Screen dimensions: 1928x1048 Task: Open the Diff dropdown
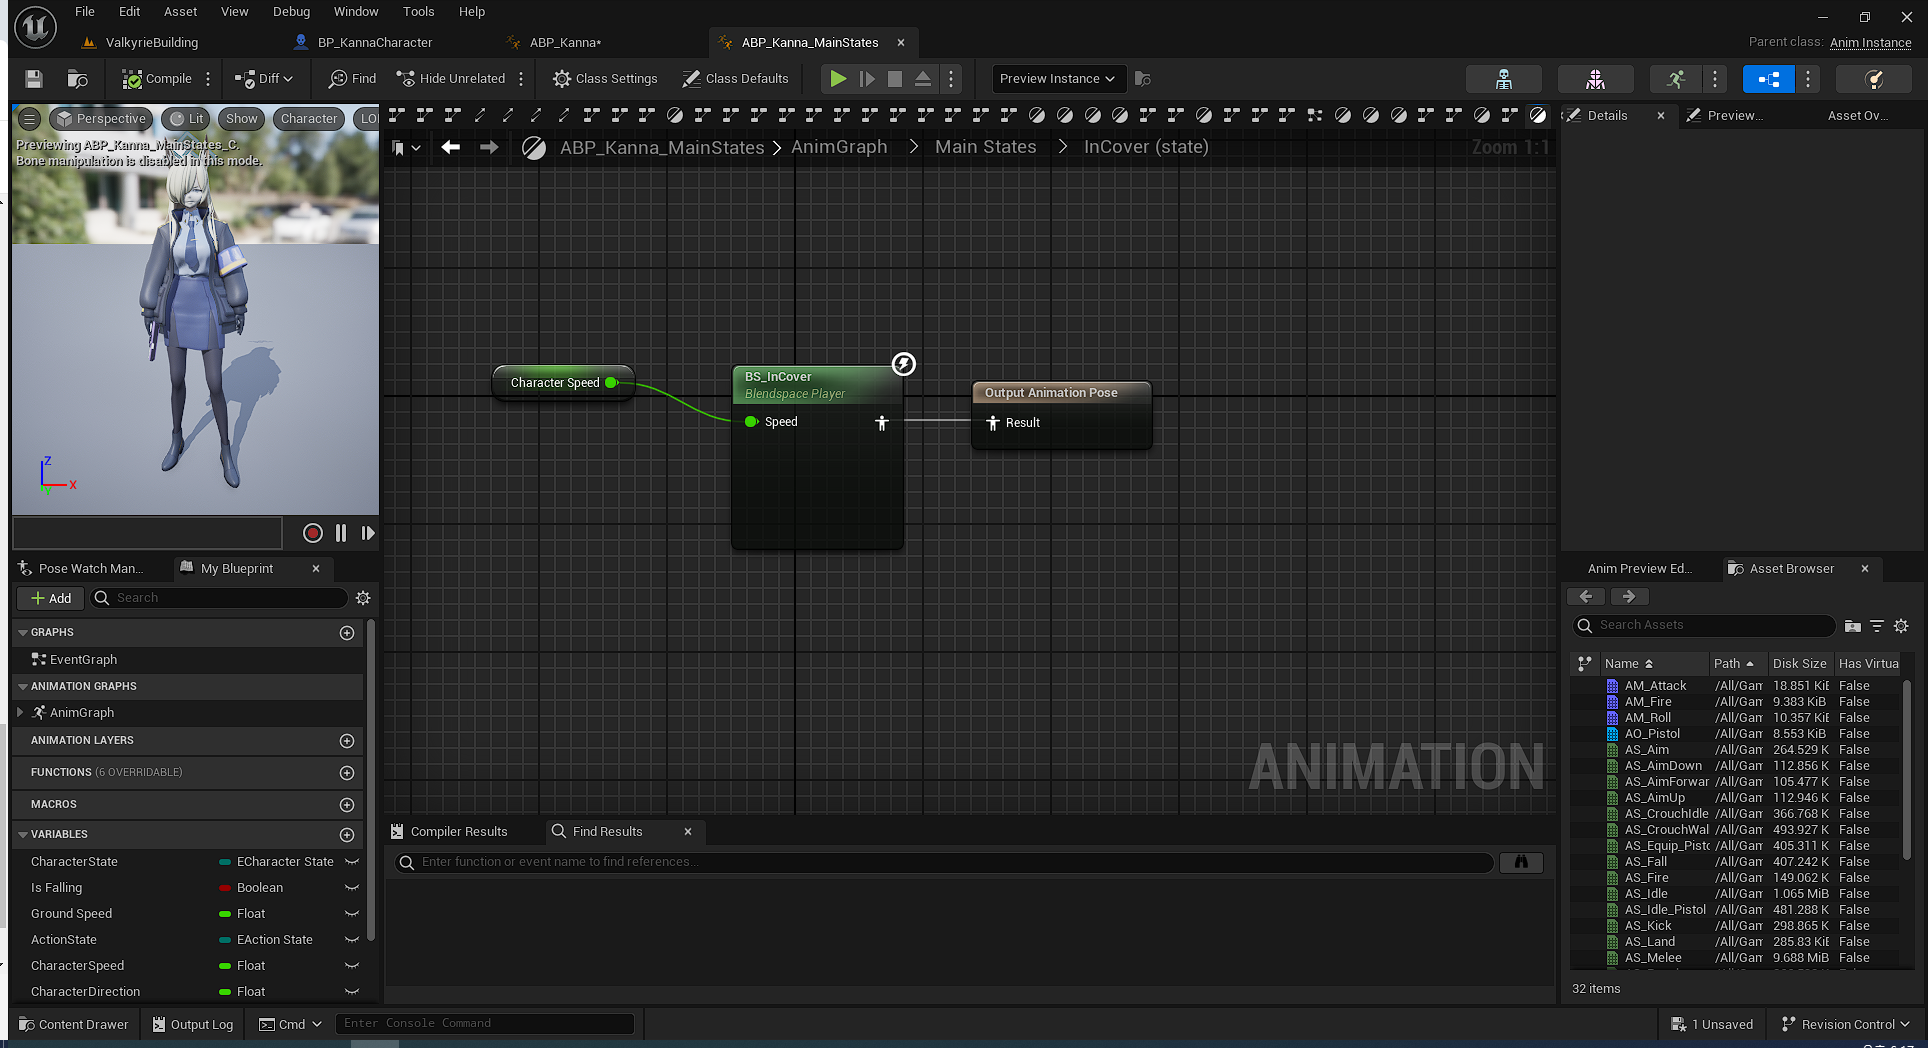263,79
